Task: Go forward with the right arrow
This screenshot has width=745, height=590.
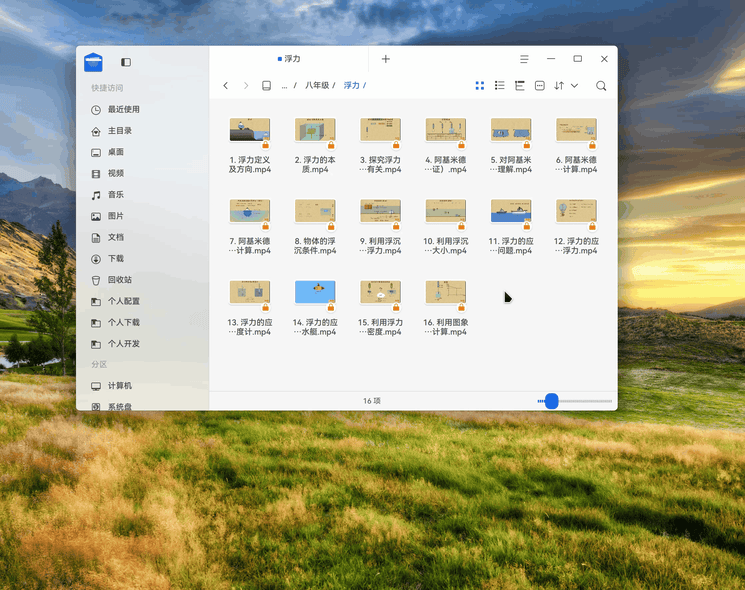Action: (246, 86)
